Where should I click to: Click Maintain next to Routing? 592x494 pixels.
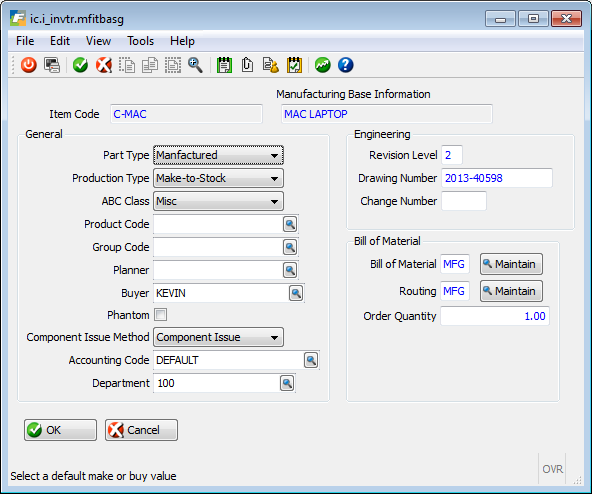[511, 291]
